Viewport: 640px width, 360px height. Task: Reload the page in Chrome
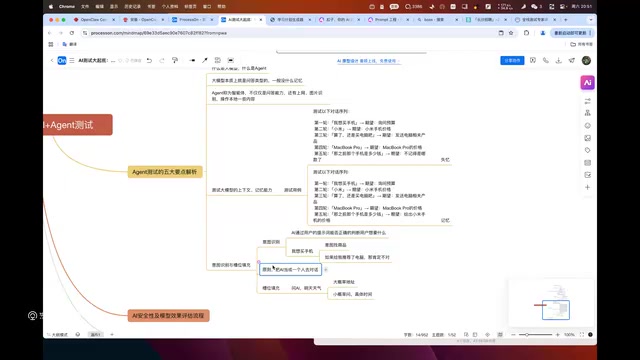(72, 33)
